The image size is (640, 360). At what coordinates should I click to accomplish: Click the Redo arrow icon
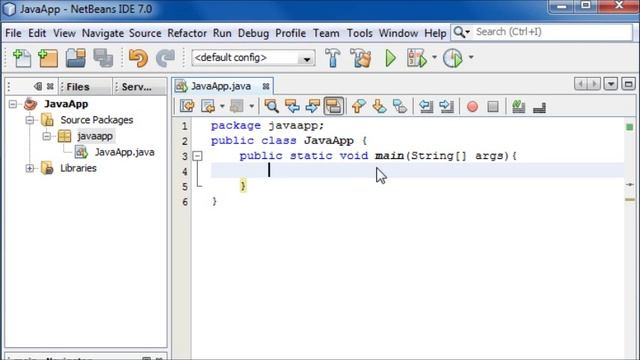[165, 58]
